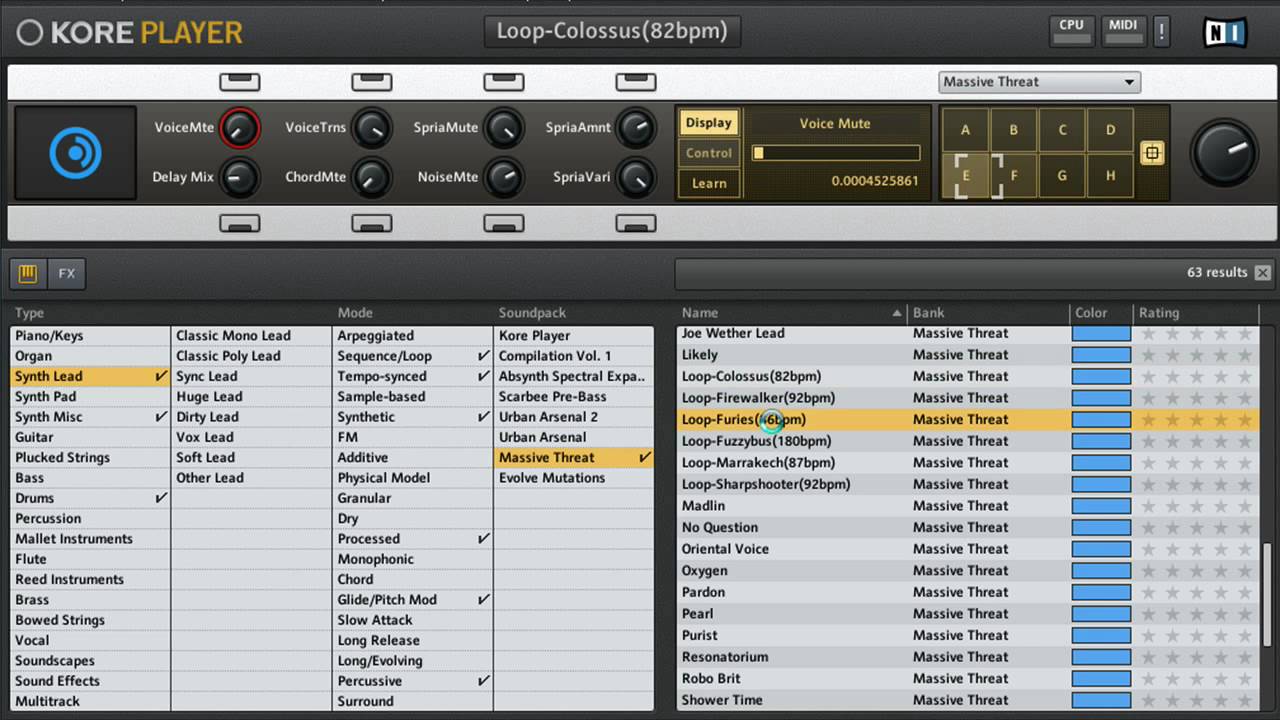Click the VoiceMte knob

click(x=239, y=128)
